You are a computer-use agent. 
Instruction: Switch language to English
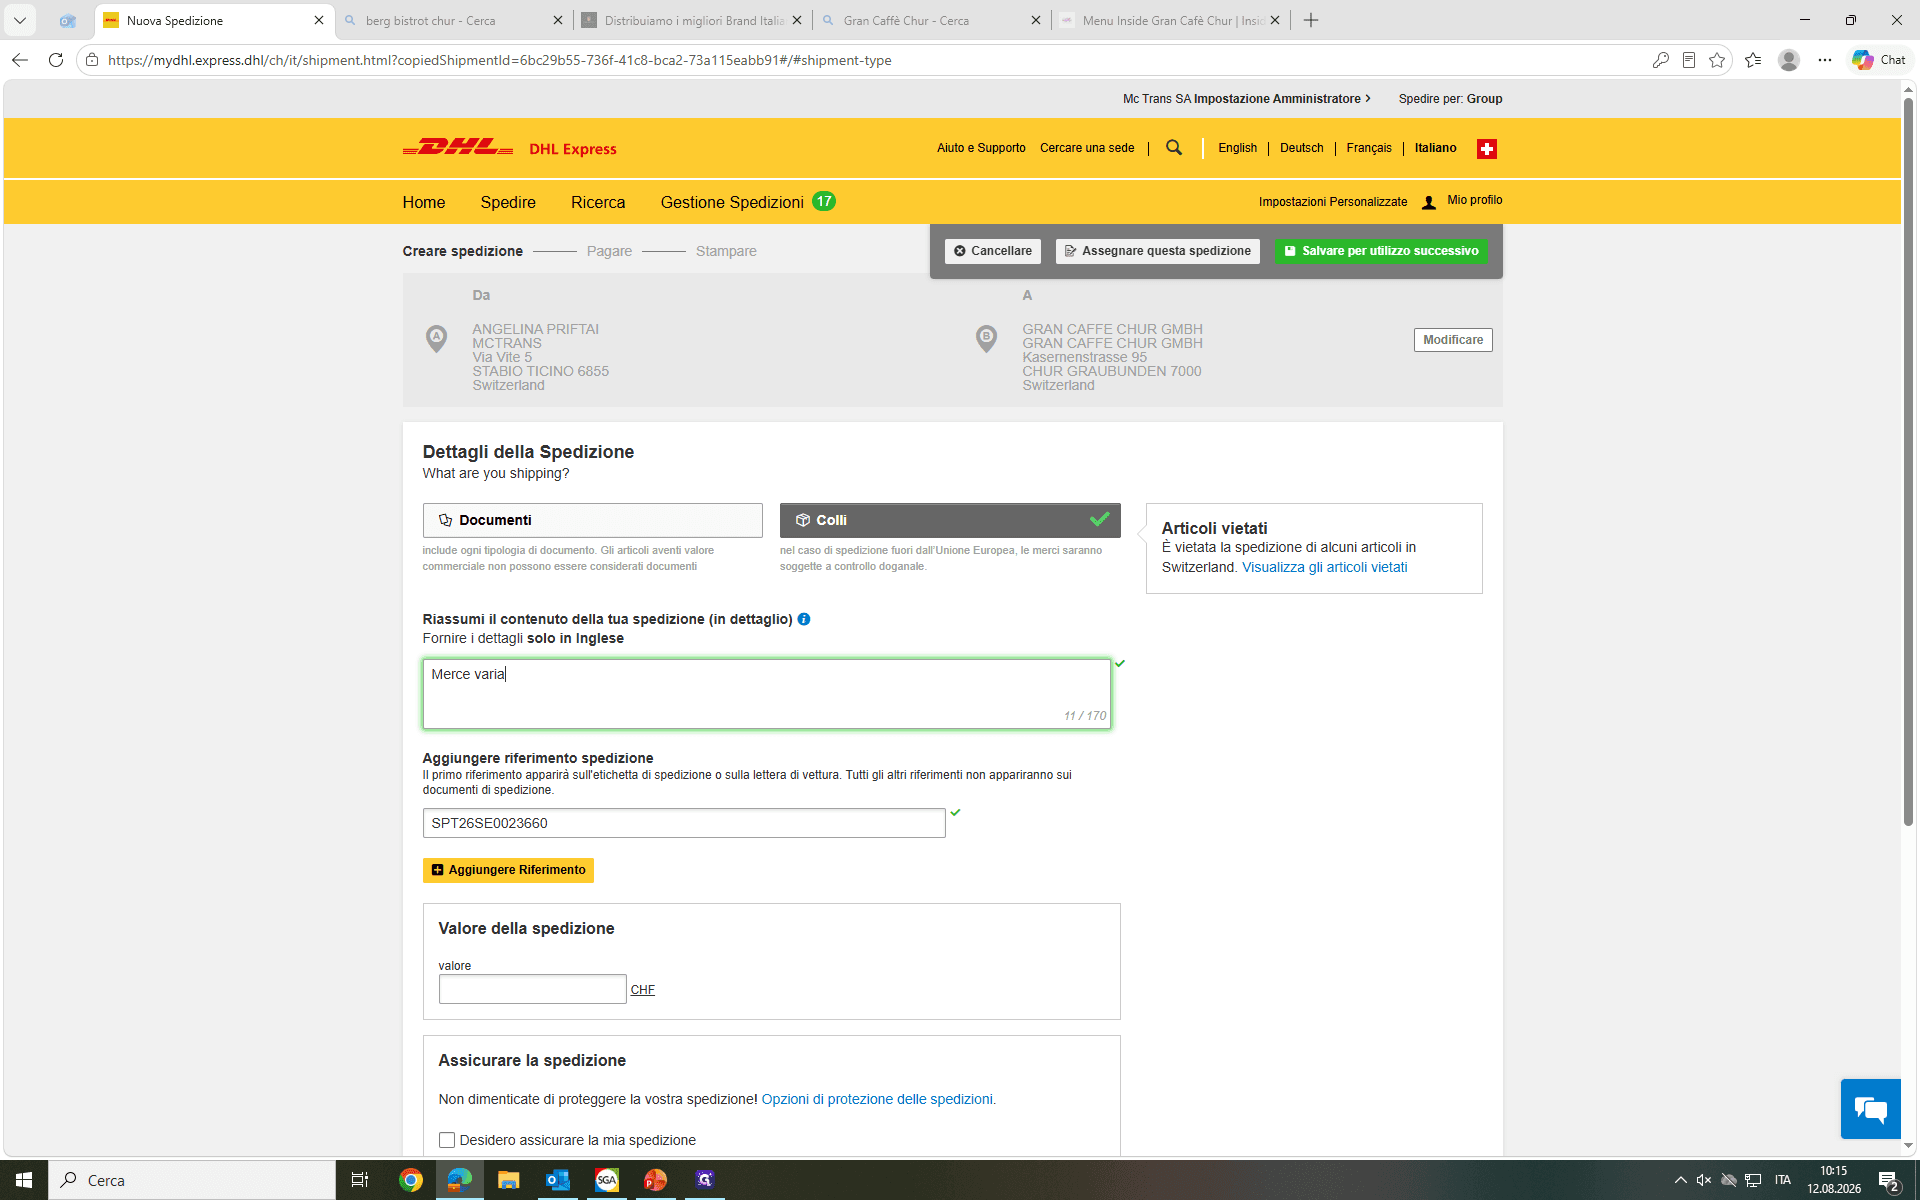[x=1237, y=148]
